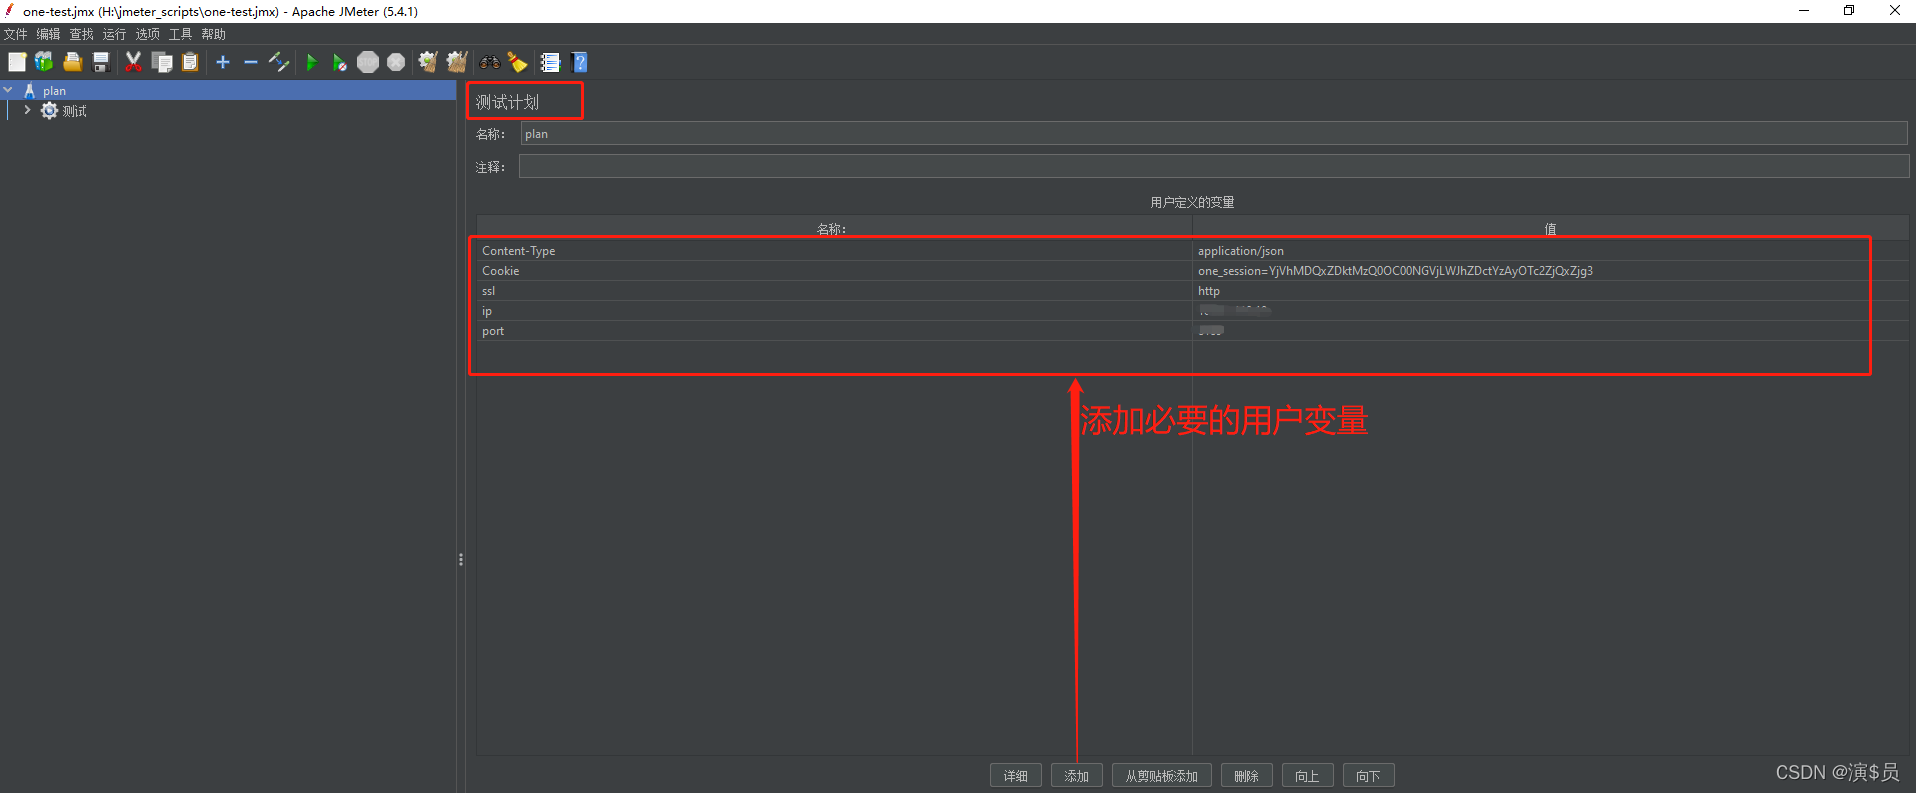
Task: Create a new test plan
Action: 17,62
